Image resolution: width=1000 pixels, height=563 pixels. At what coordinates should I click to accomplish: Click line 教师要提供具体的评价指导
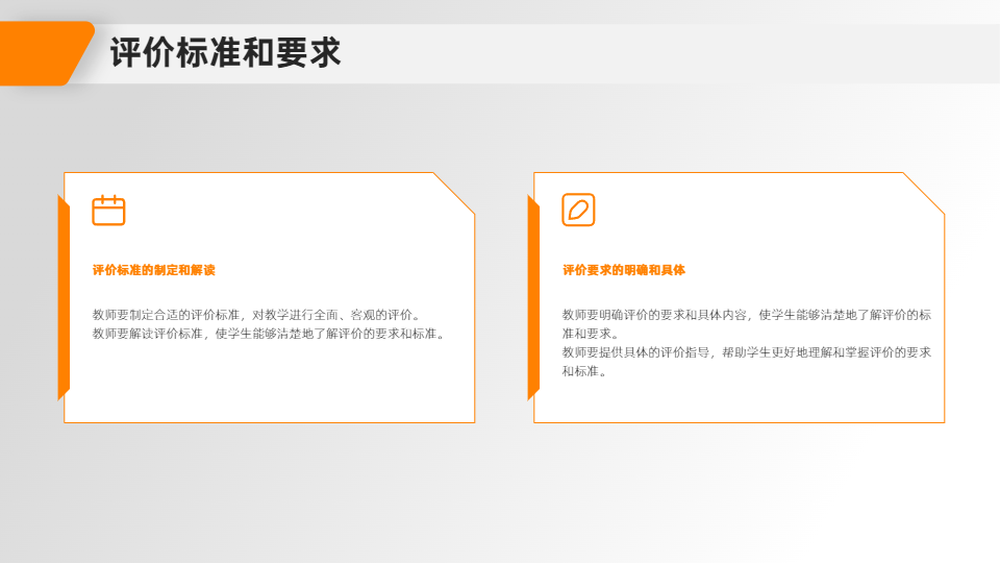(747, 362)
